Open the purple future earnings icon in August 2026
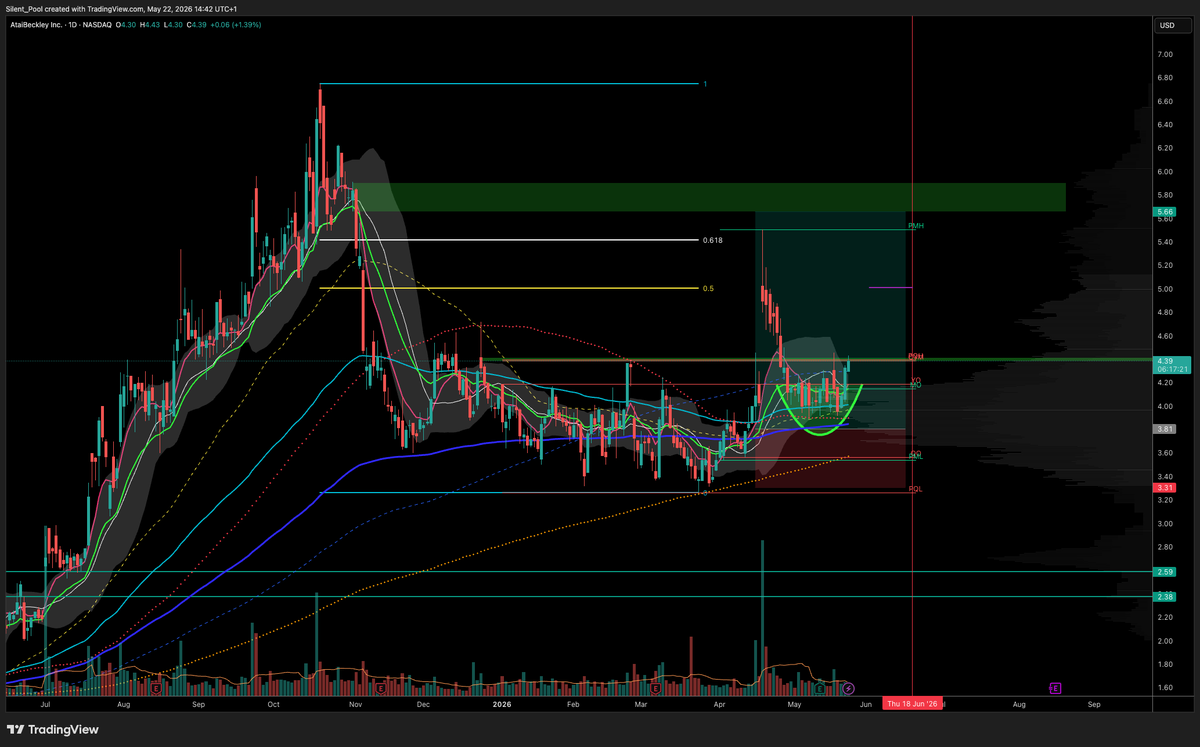 (x=1054, y=688)
